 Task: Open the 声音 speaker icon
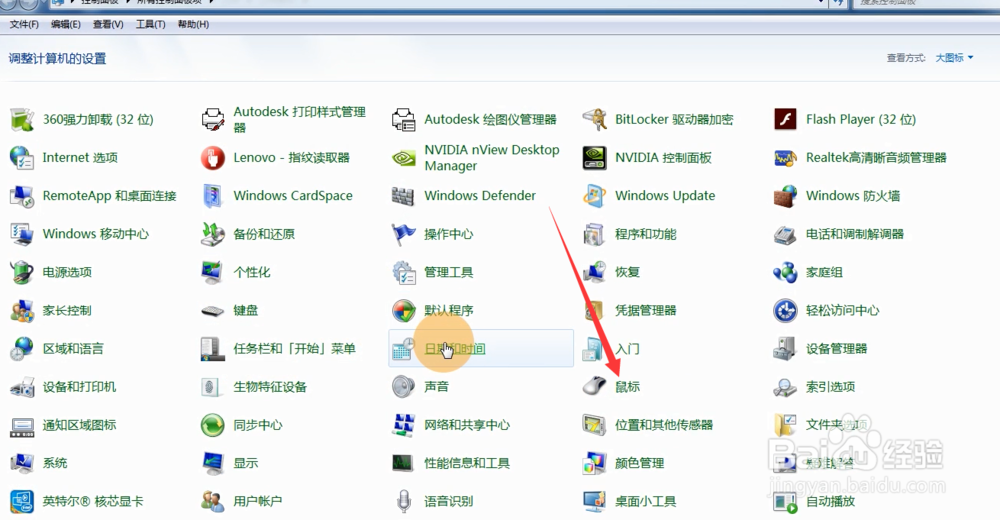pos(404,387)
